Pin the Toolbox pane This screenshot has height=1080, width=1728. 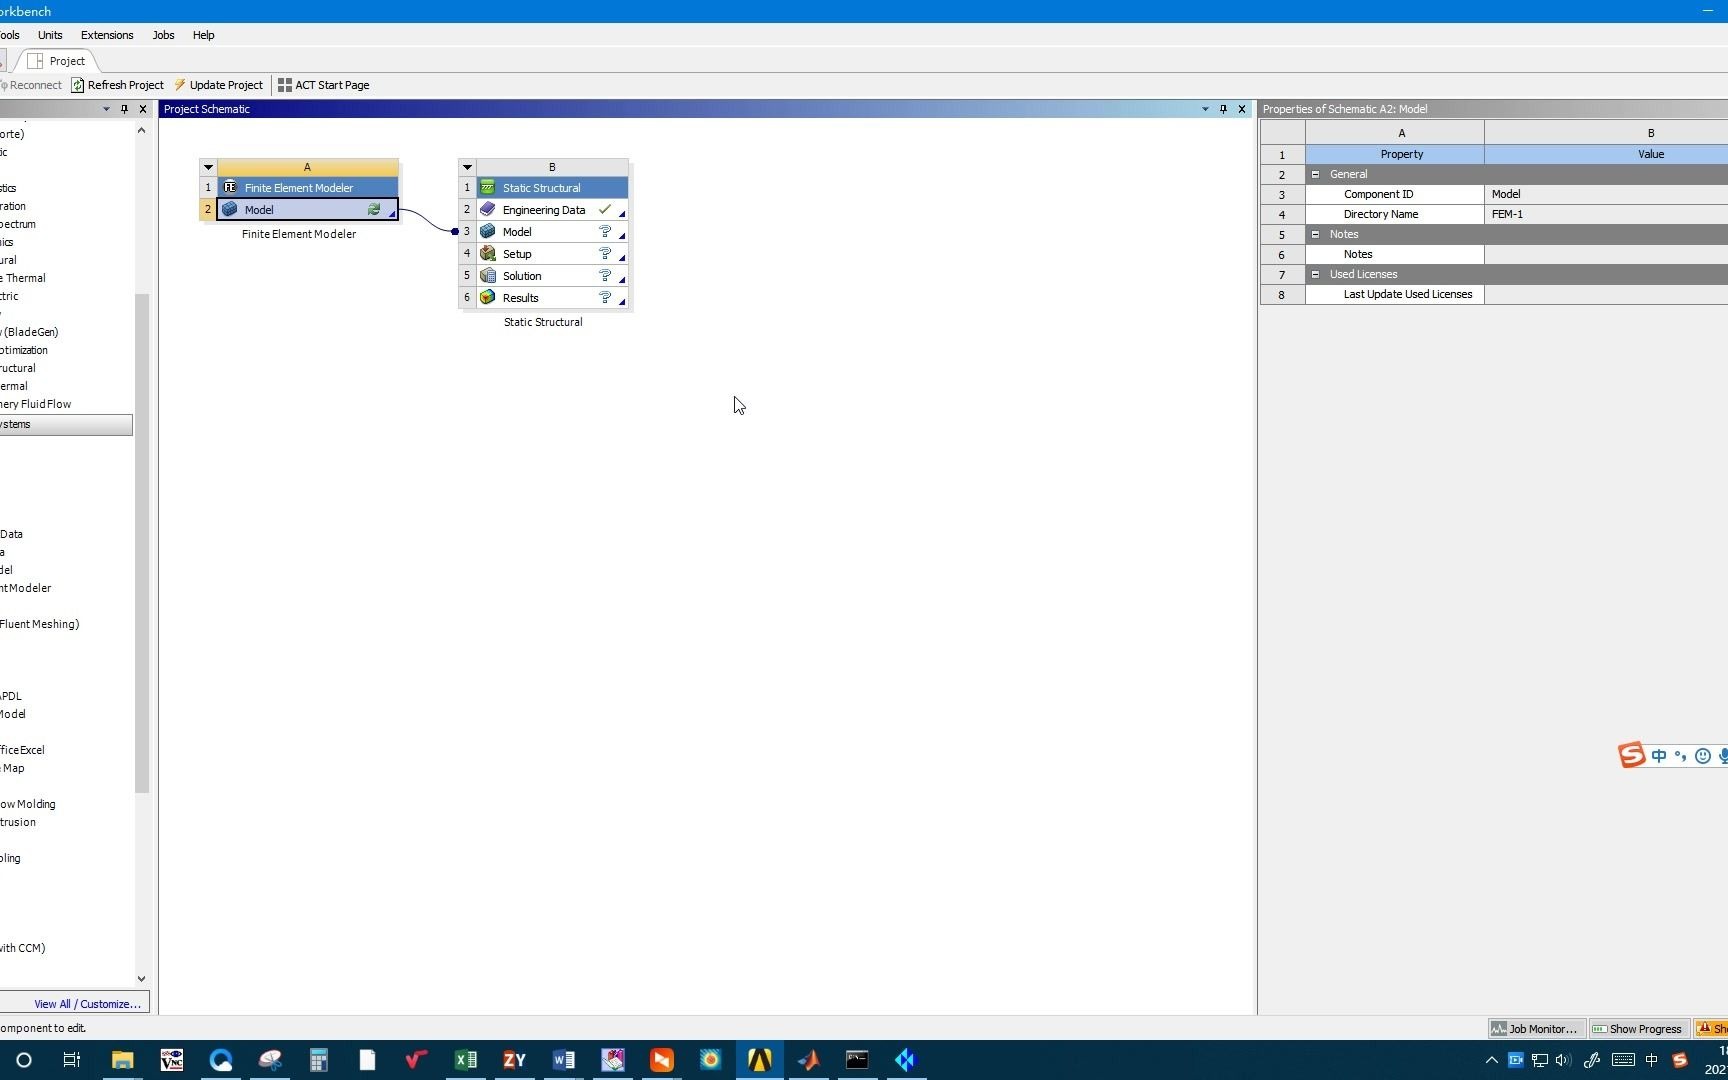pyautogui.click(x=124, y=109)
